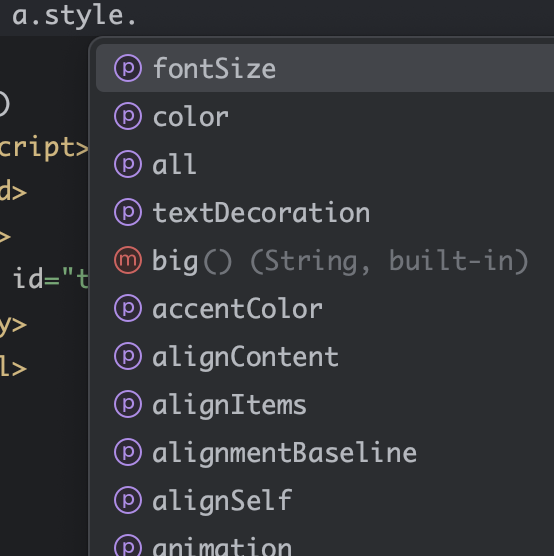Image resolution: width=554 pixels, height=556 pixels.
Task: Click the property icon beside all
Action: click(128, 164)
